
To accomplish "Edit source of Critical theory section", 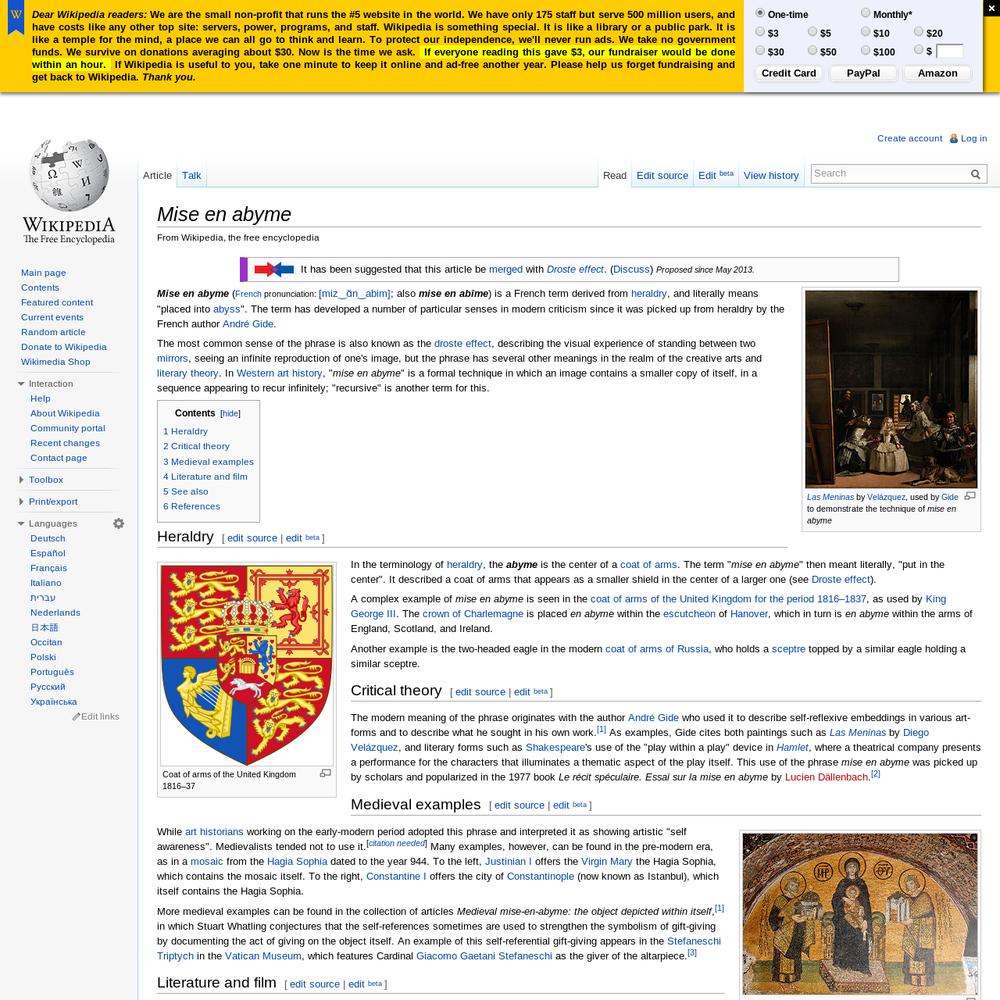I will 480,692.
